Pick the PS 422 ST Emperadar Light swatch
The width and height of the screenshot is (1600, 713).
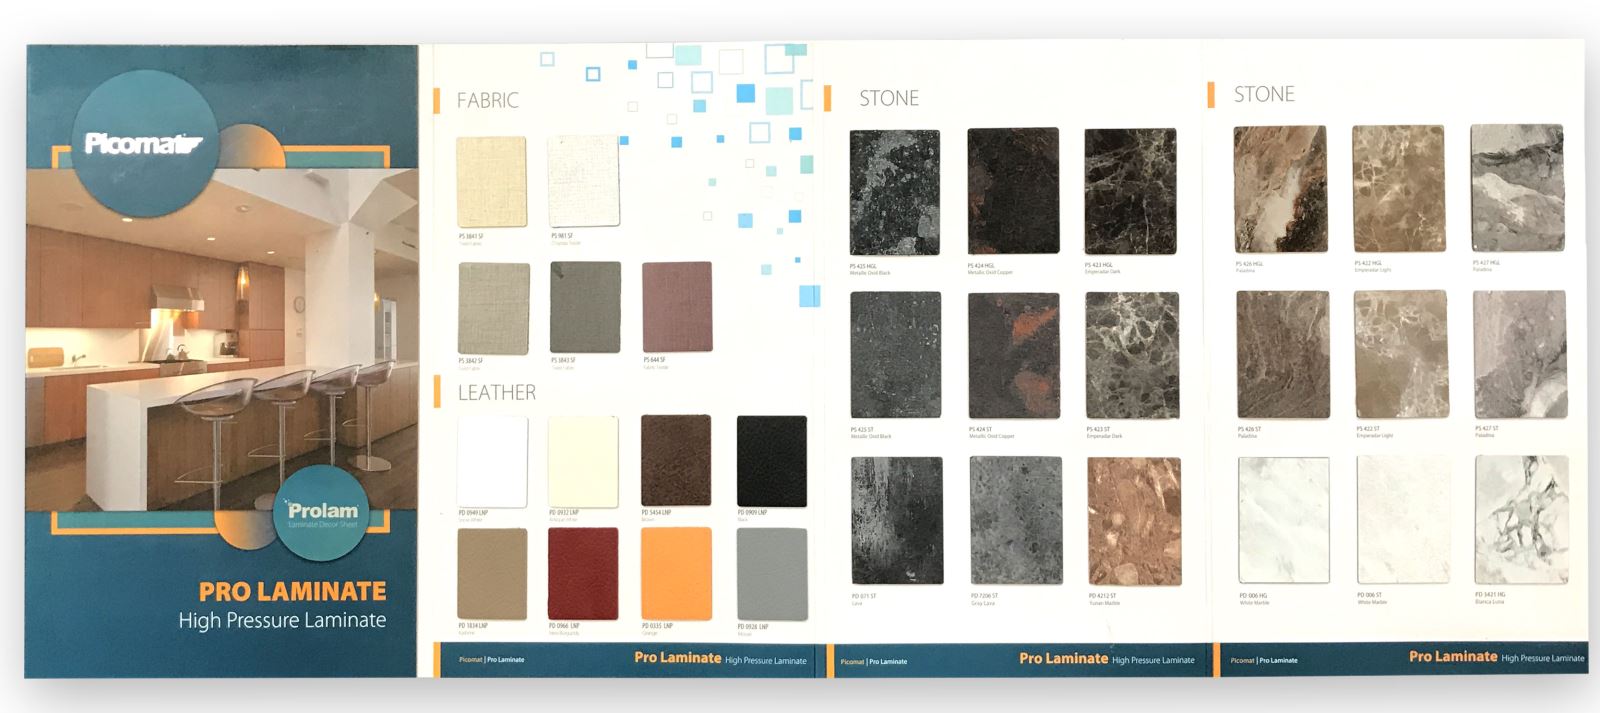(1400, 354)
